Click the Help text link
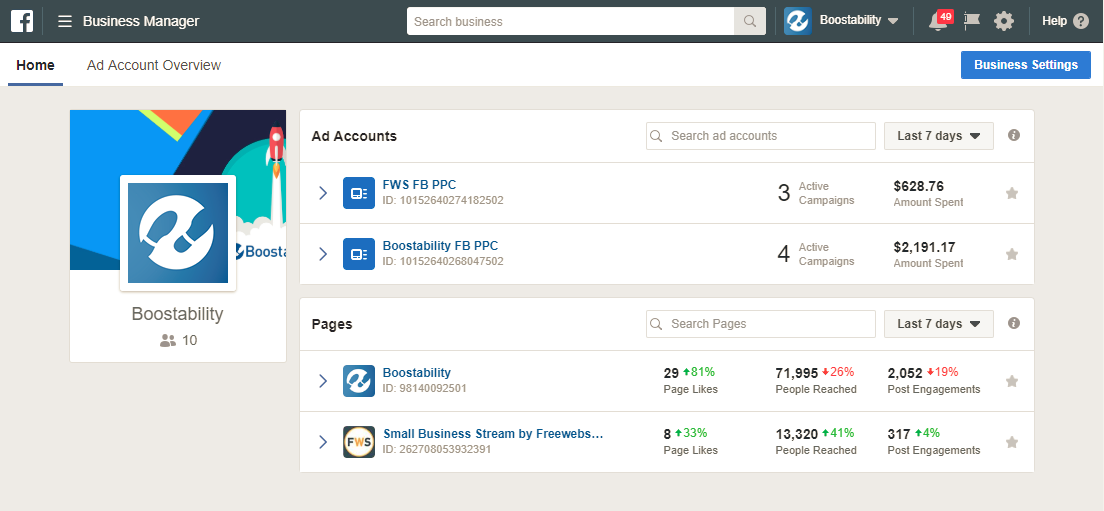This screenshot has height=511, width=1104. tap(1054, 21)
